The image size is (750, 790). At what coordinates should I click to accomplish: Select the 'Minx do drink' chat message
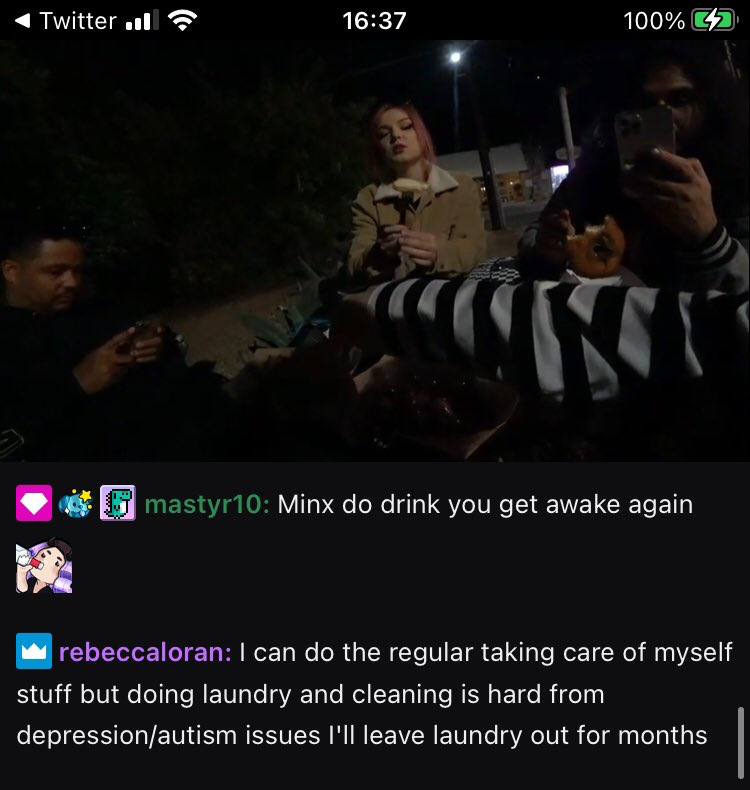485,505
